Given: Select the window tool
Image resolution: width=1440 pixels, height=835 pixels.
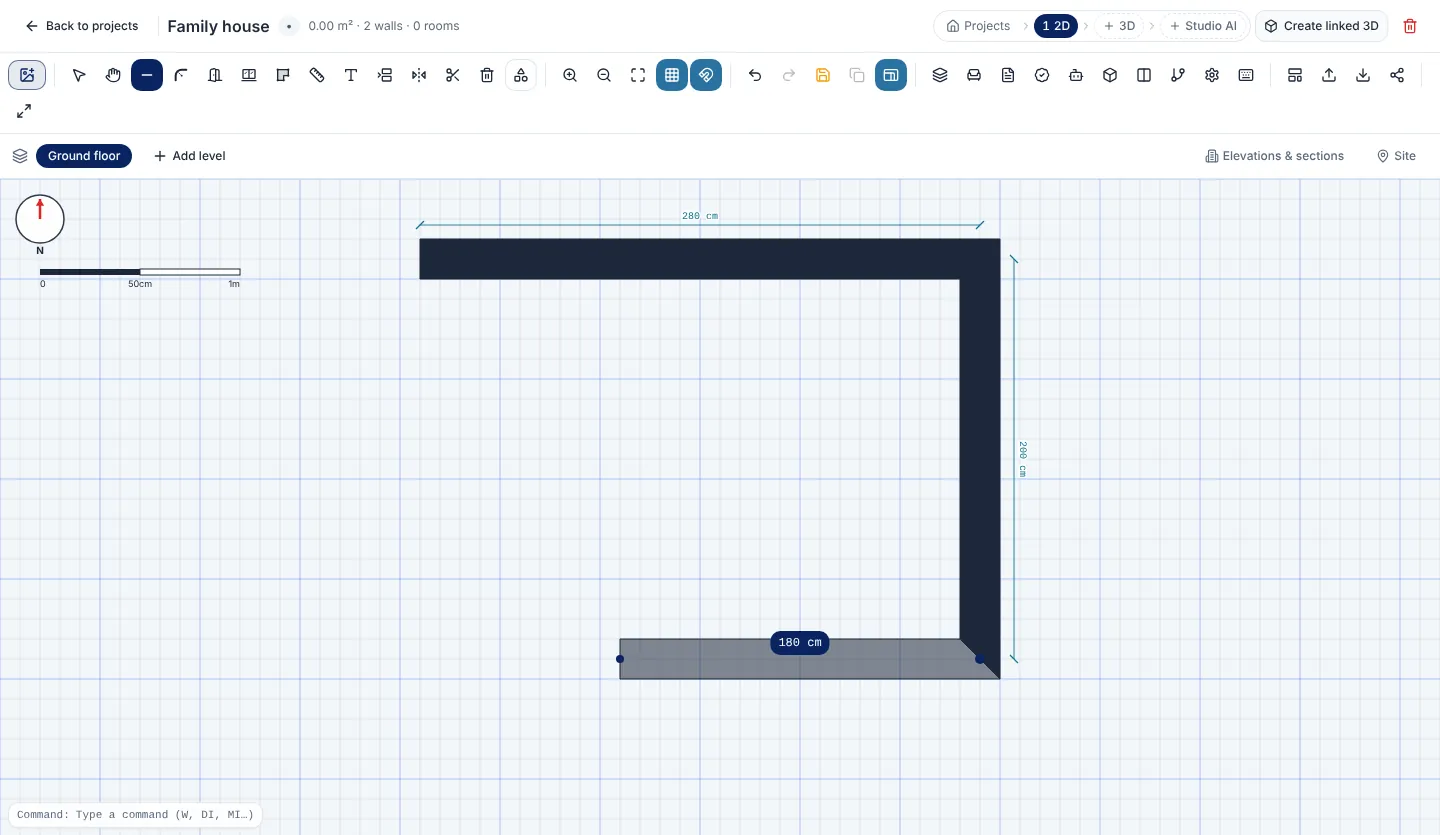Looking at the screenshot, I should [249, 75].
